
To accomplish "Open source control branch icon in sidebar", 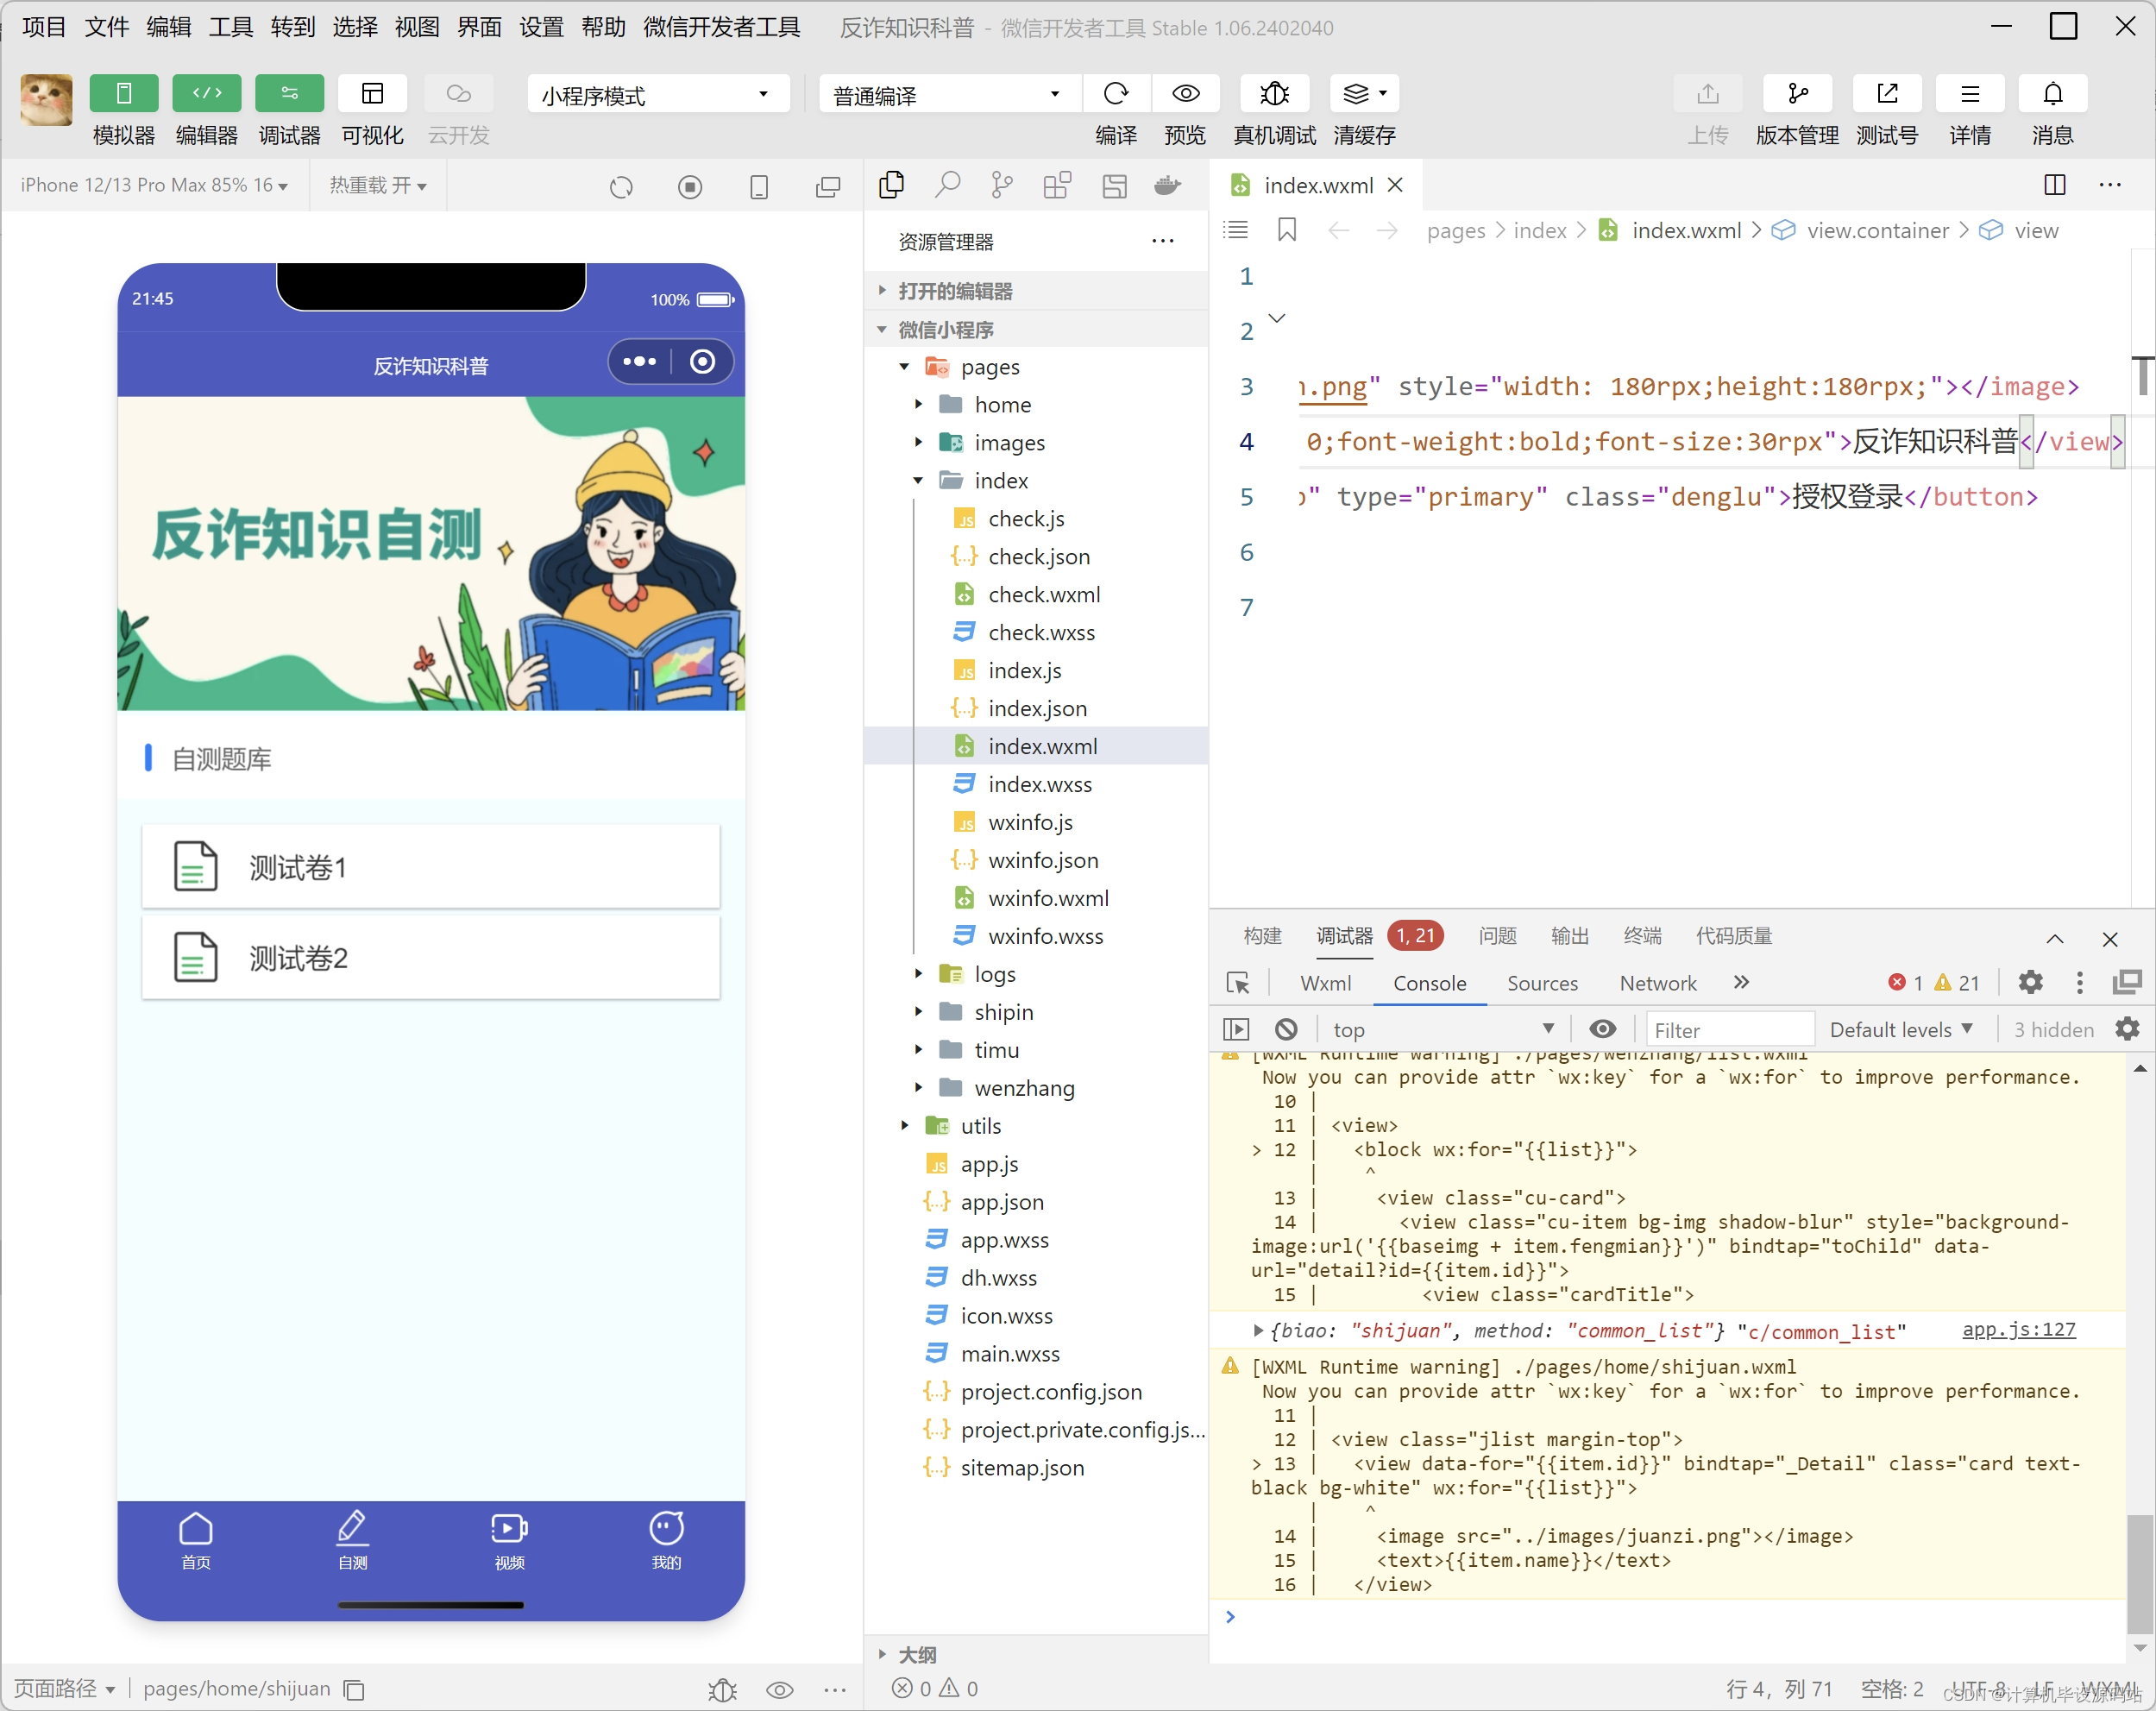I will (x=1001, y=185).
